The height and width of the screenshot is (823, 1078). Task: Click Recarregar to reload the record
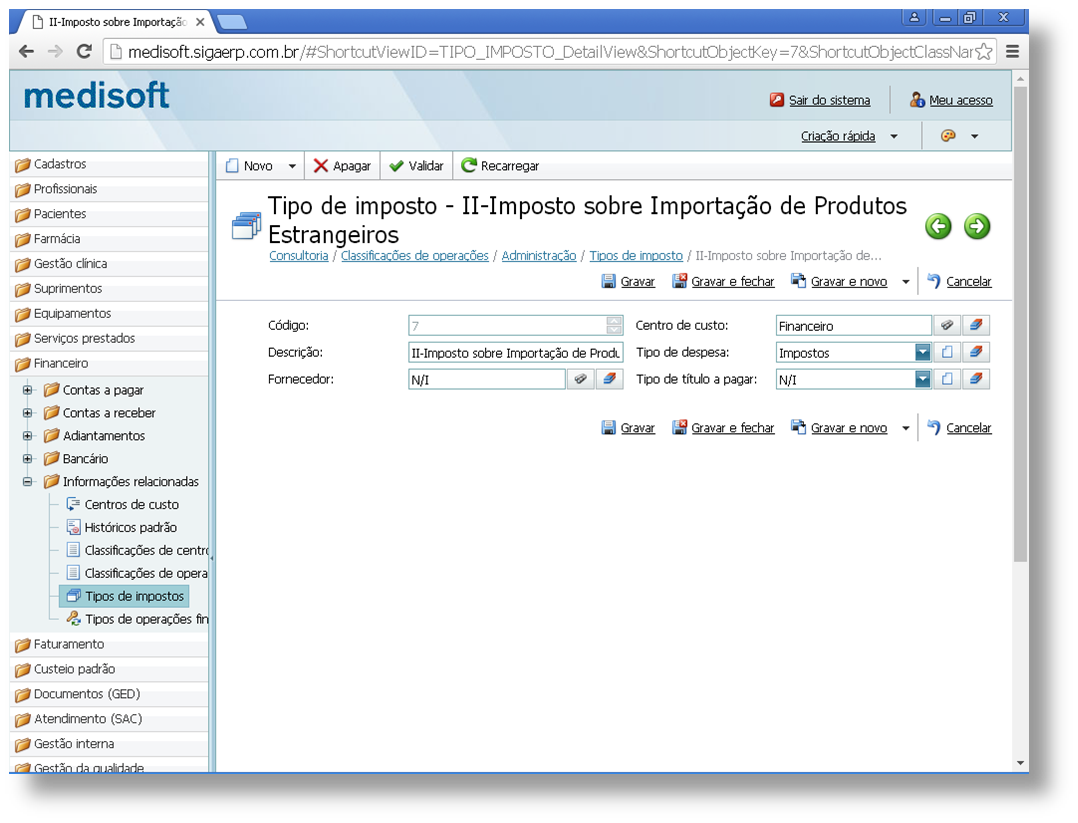click(x=500, y=166)
